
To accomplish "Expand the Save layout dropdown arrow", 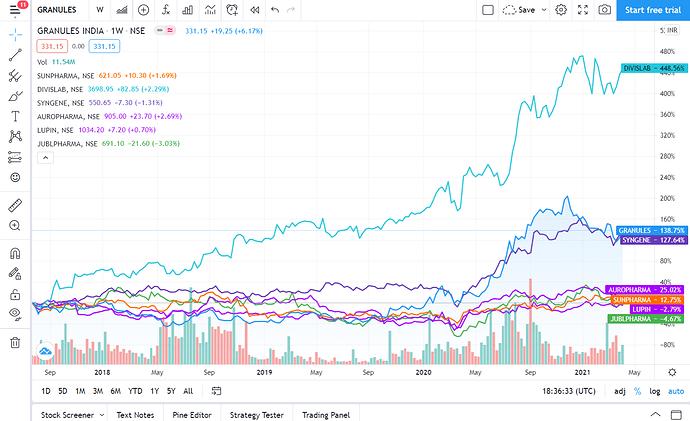I will (x=543, y=10).
